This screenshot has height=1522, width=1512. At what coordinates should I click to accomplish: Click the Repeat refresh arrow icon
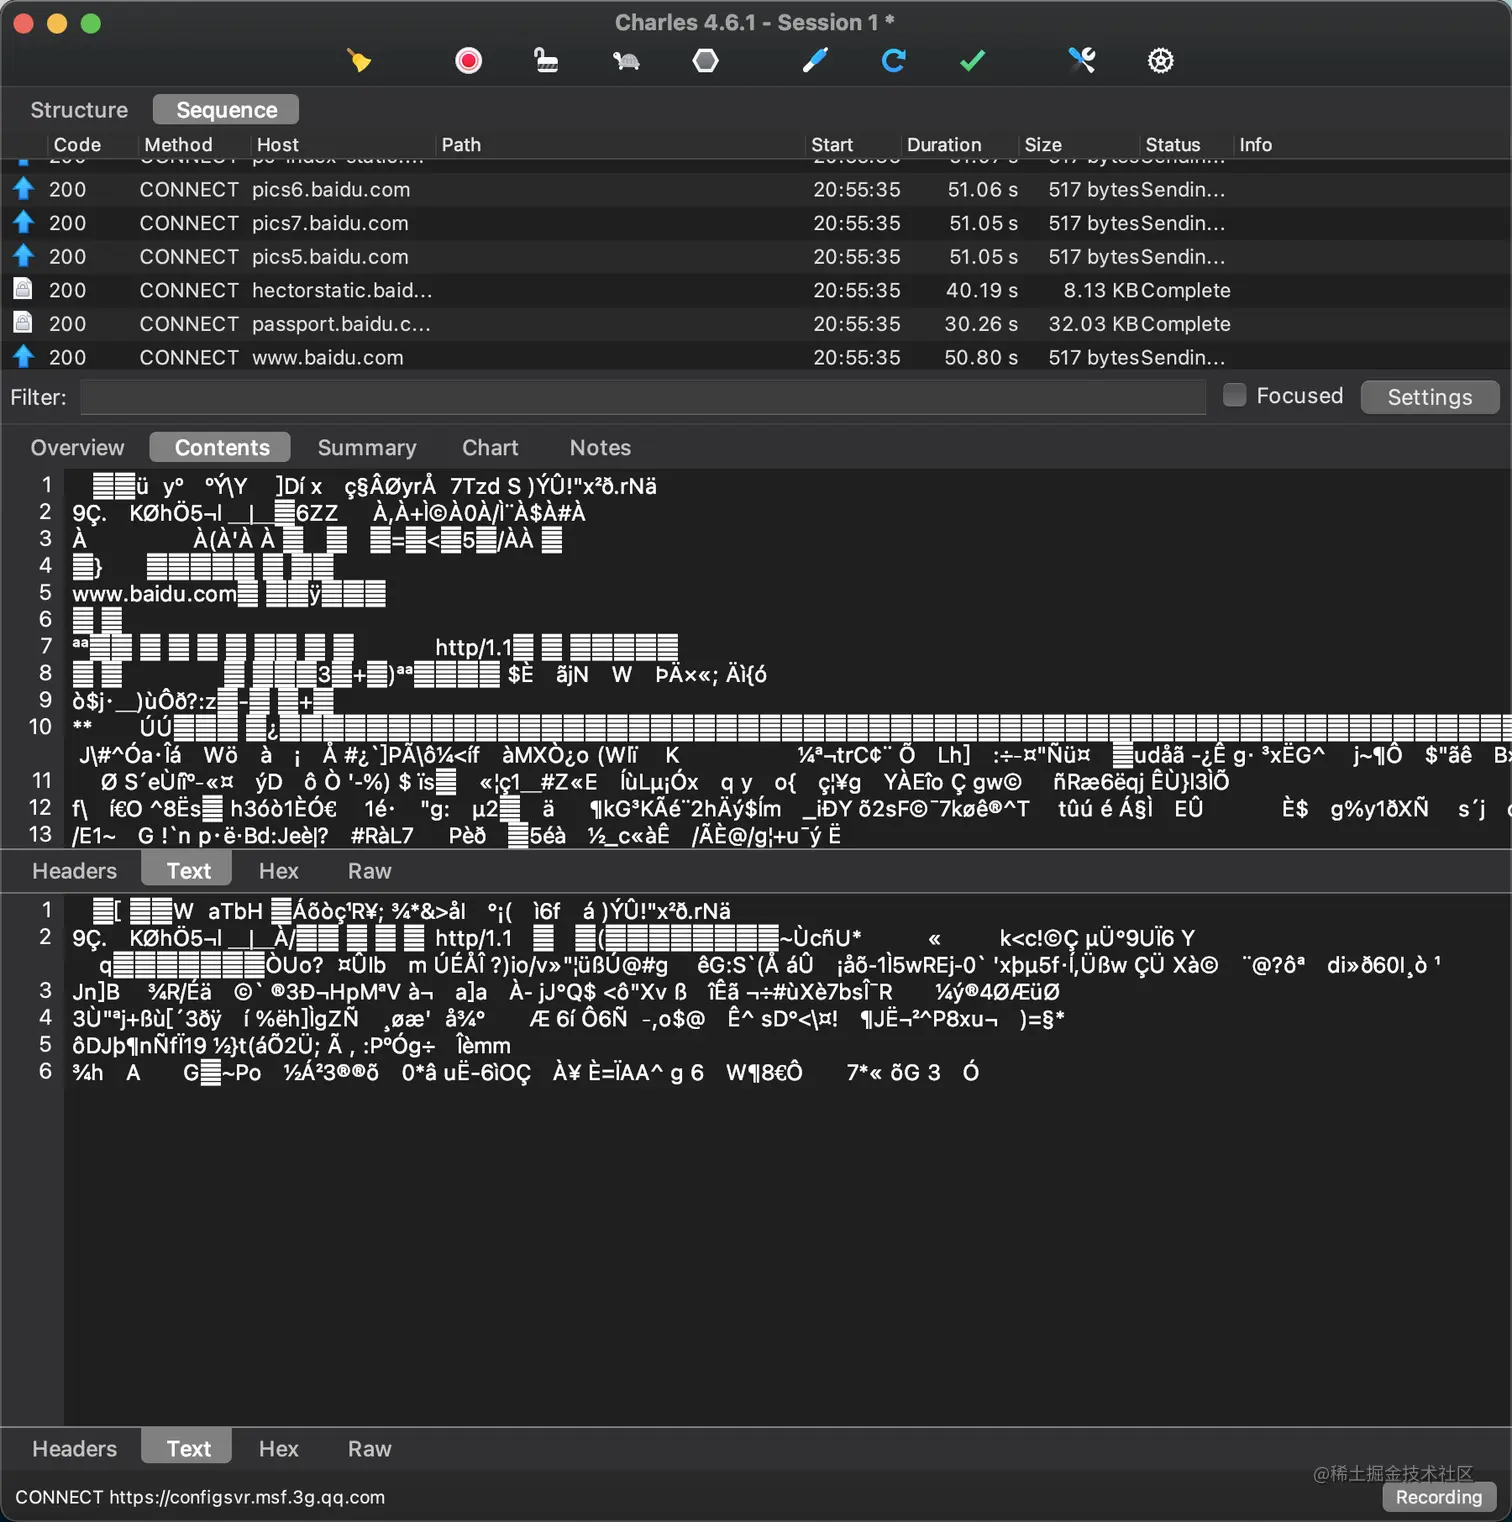894,61
